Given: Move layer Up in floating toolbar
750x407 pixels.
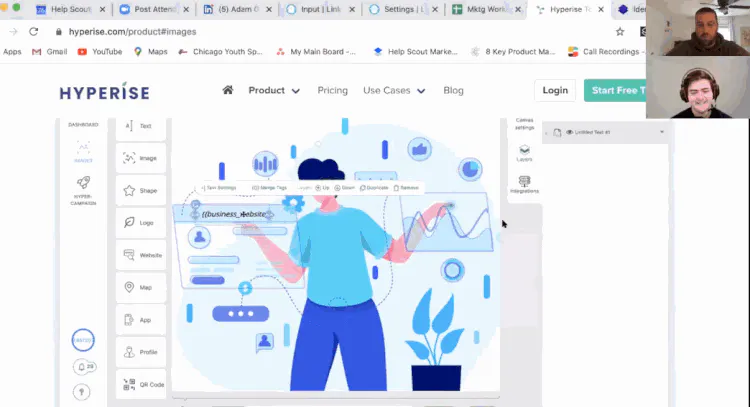Looking at the screenshot, I should click(x=322, y=188).
